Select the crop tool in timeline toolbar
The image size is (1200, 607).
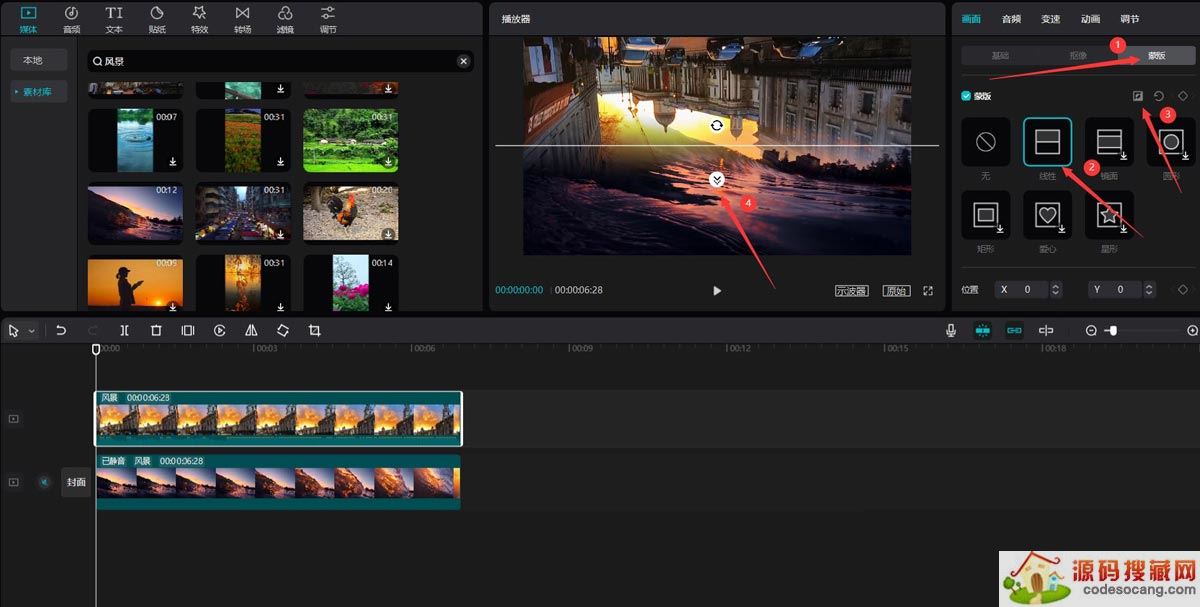pos(315,330)
